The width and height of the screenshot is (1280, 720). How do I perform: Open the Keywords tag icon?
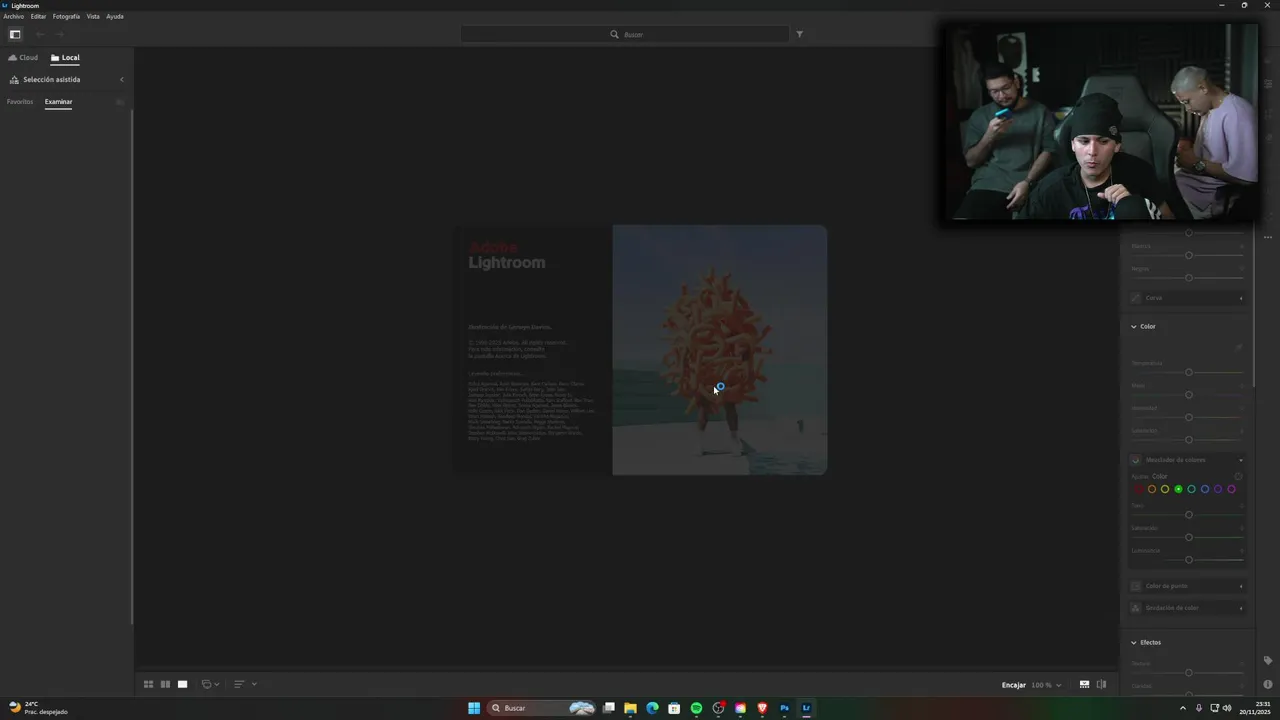(x=1268, y=661)
